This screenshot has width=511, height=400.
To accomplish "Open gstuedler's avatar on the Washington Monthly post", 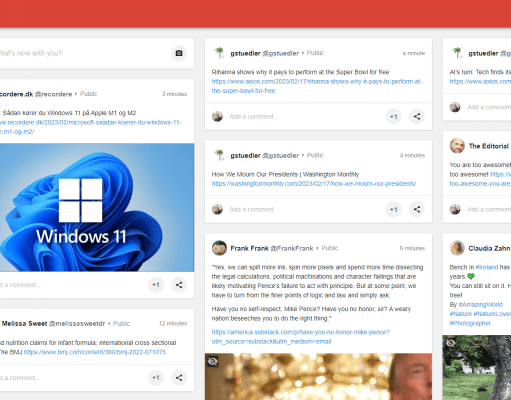I will [x=219, y=155].
